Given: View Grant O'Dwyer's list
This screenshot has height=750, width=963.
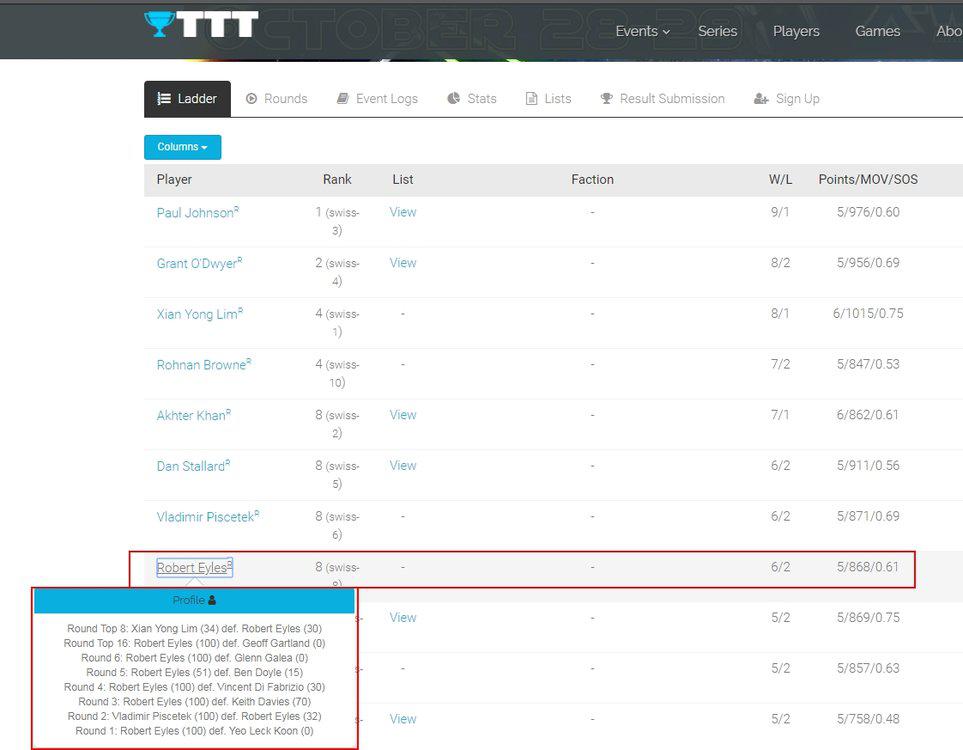Looking at the screenshot, I should pyautogui.click(x=403, y=263).
